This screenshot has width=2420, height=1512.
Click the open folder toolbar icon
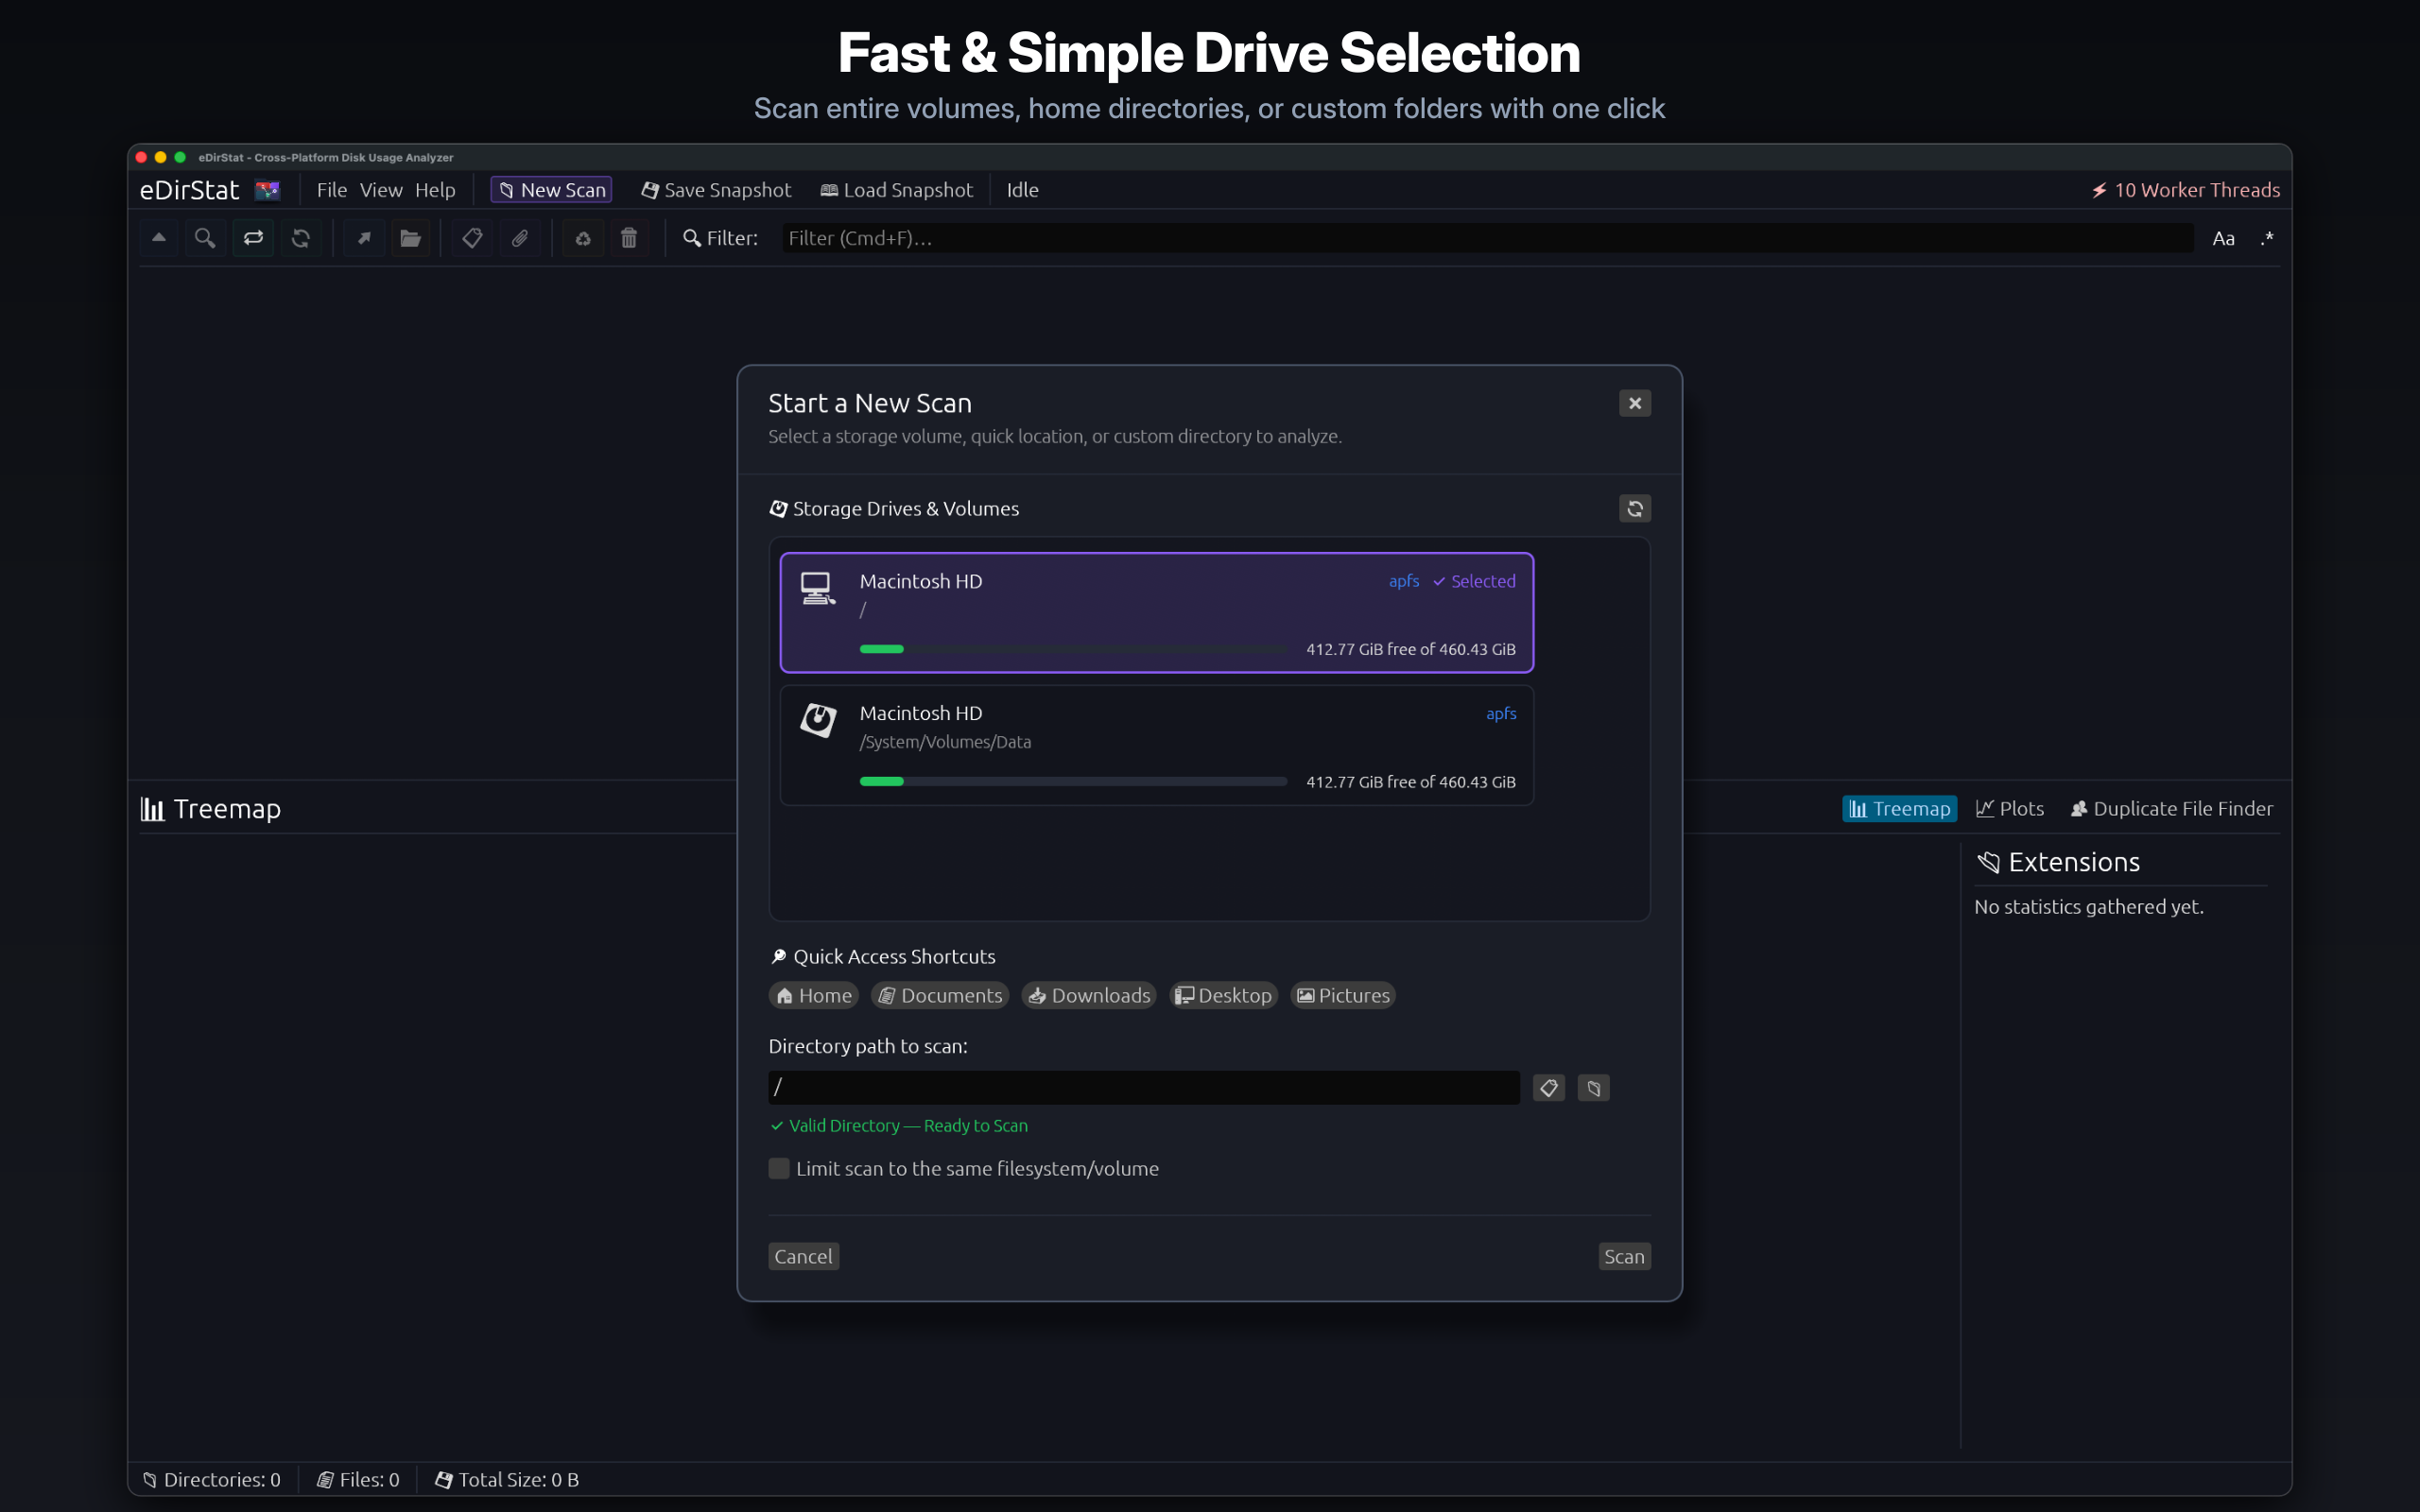pyautogui.click(x=410, y=238)
